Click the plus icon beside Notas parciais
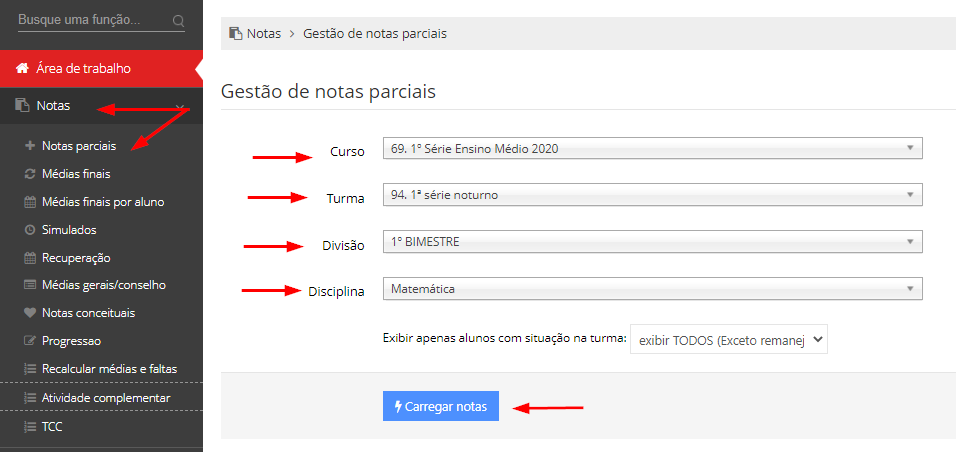Screen dimensions: 956x452 [29, 146]
